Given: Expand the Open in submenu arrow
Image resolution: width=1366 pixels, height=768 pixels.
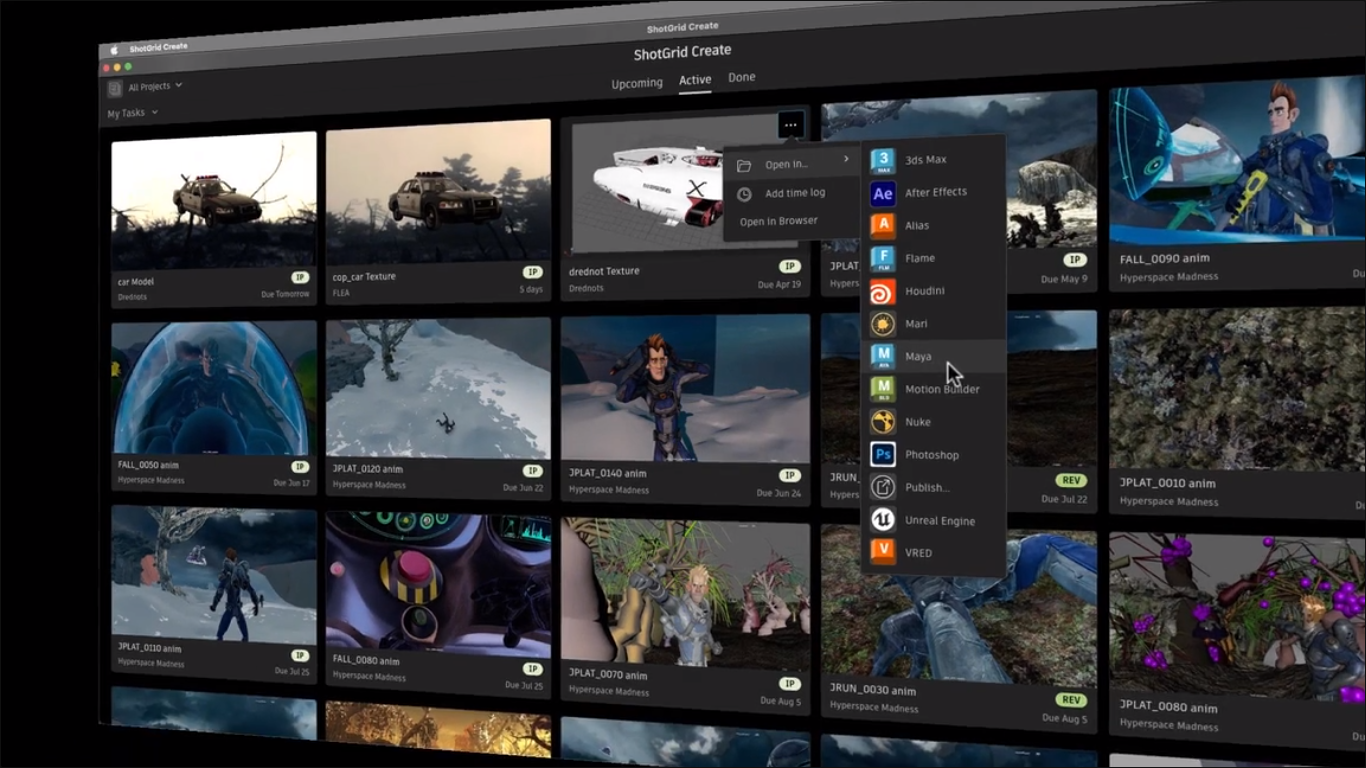Looking at the screenshot, I should (x=846, y=160).
